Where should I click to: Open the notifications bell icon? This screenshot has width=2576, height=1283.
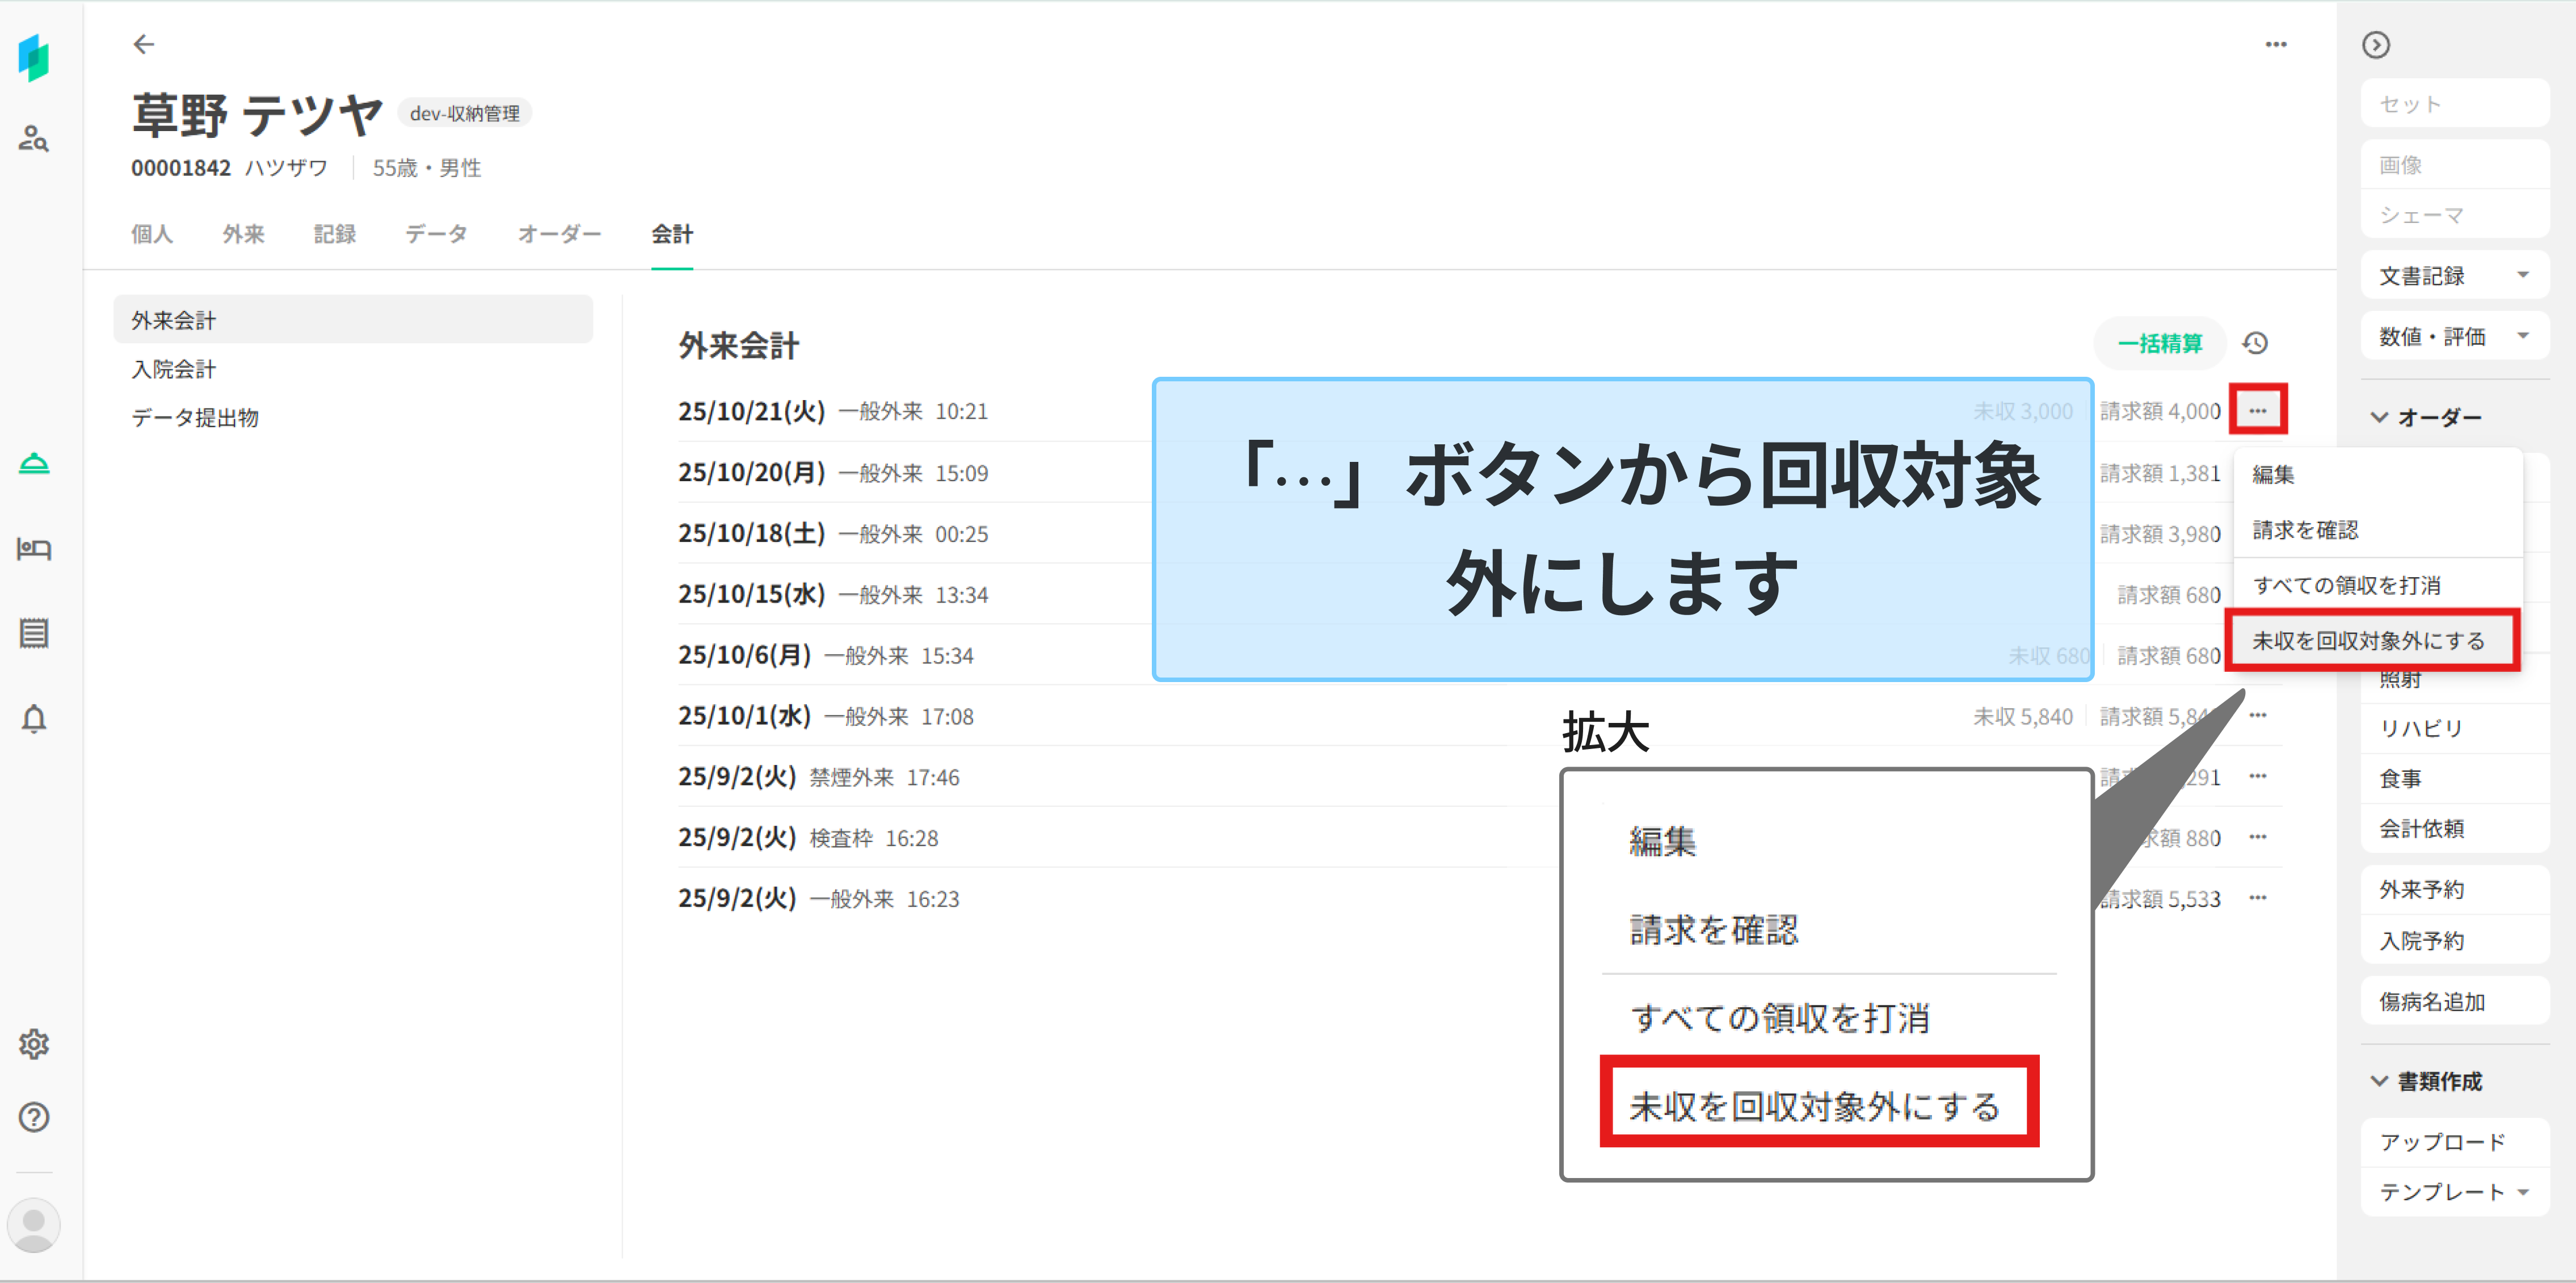[x=34, y=718]
